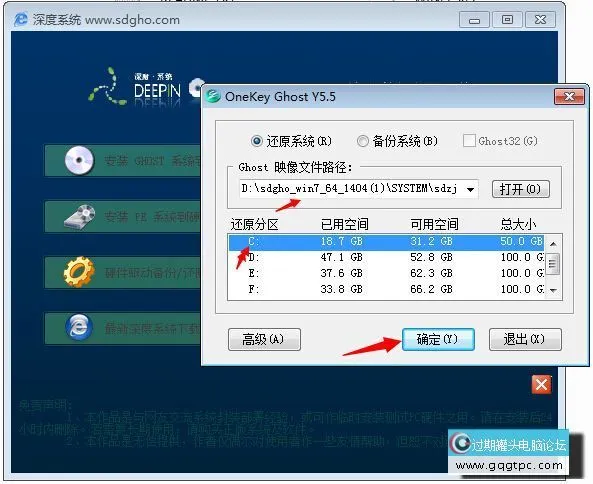Click the 已用空间 column header
Image resolution: width=593 pixels, height=484 pixels.
[344, 225]
